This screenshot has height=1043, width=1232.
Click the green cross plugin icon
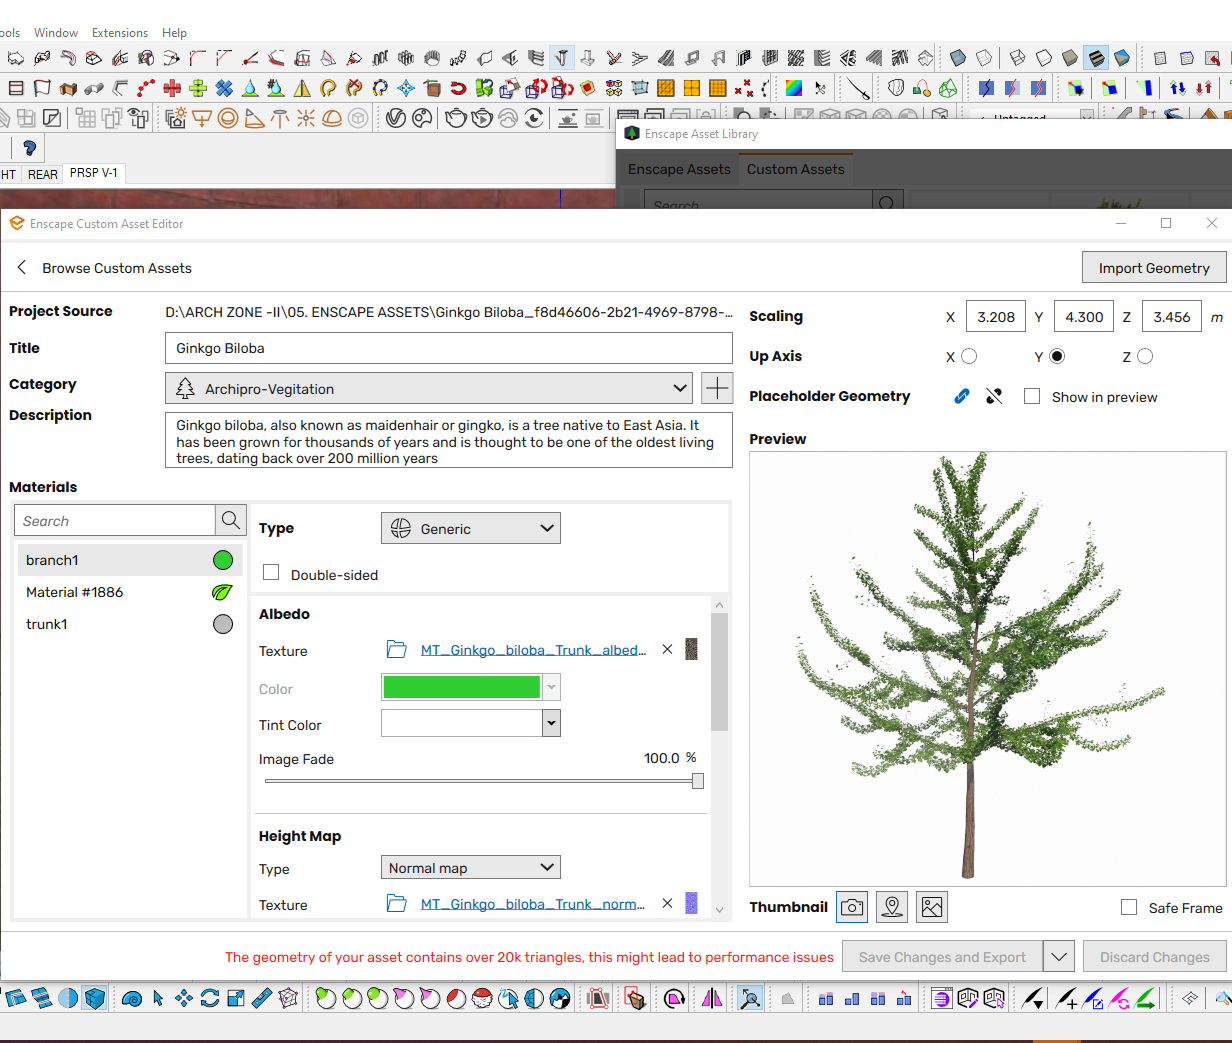(197, 88)
